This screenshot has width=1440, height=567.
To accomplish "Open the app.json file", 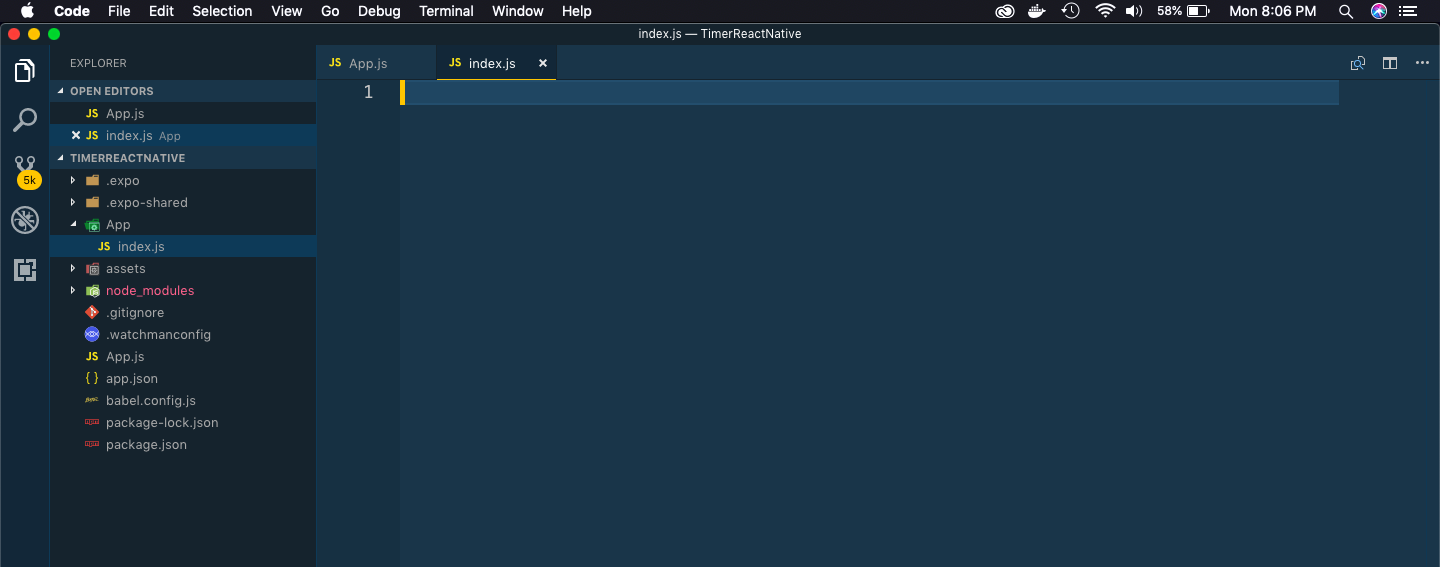I will 183,379.
